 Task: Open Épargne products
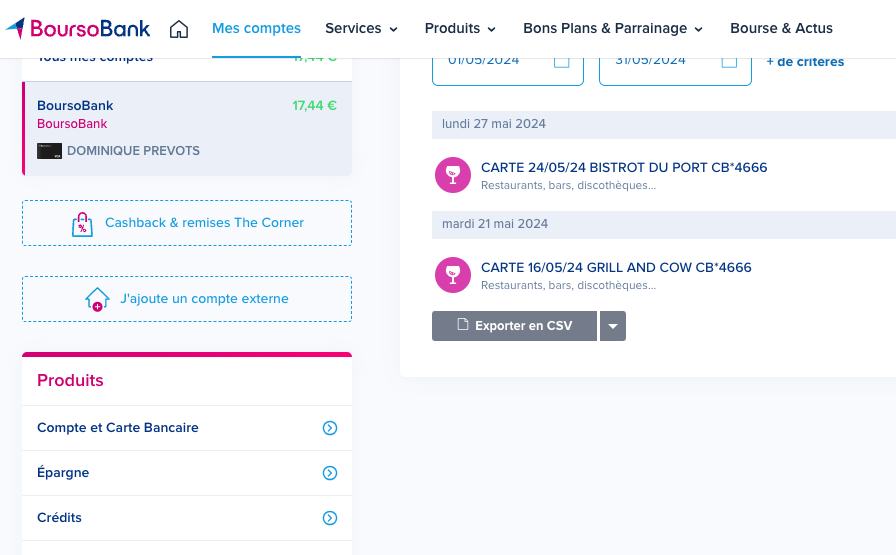[187, 473]
